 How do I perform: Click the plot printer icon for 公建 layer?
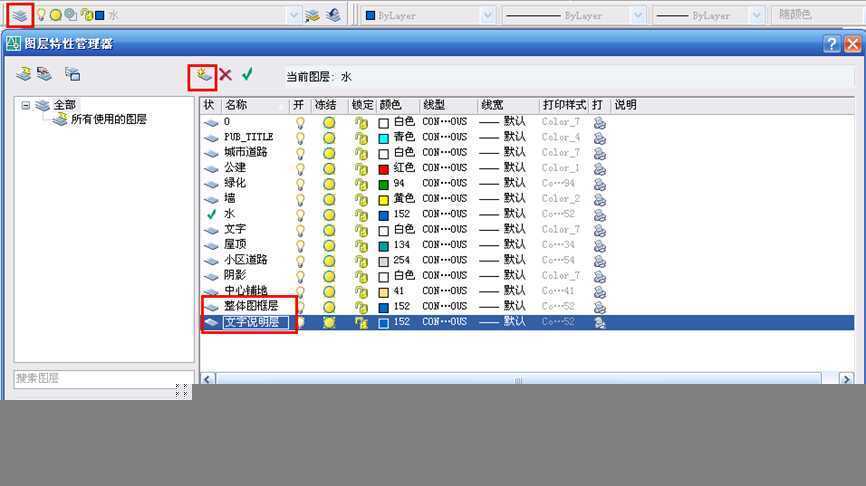599,168
